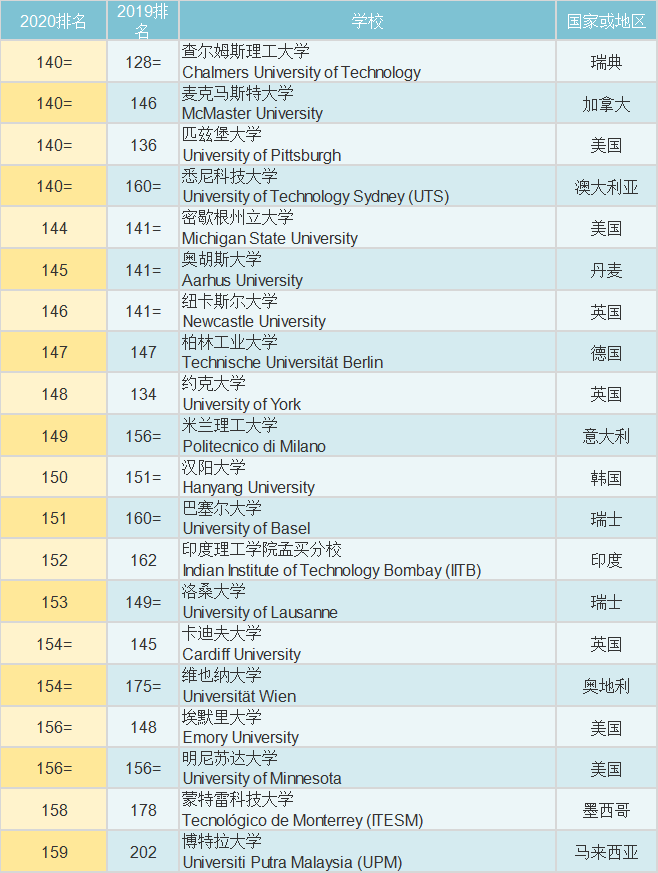Click 2019 rank 136 cell

pos(143,145)
